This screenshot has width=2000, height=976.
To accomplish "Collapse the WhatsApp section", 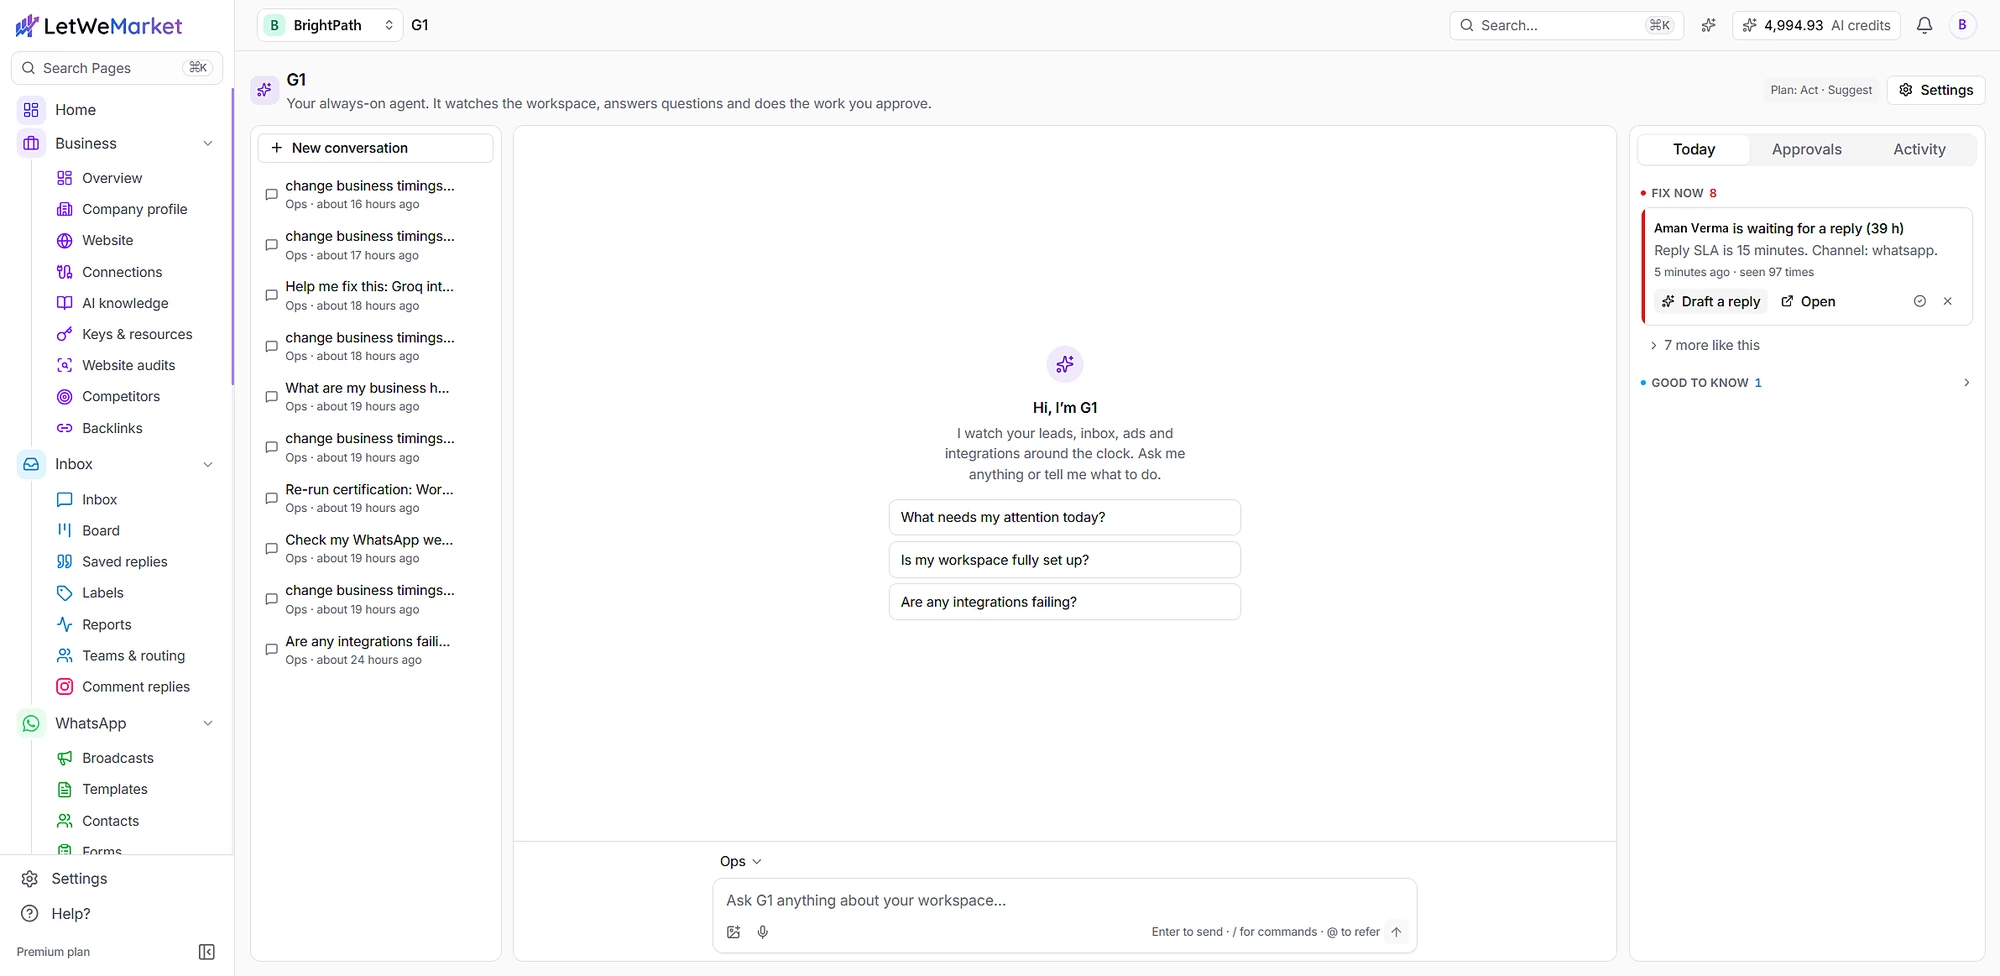I will pyautogui.click(x=208, y=723).
